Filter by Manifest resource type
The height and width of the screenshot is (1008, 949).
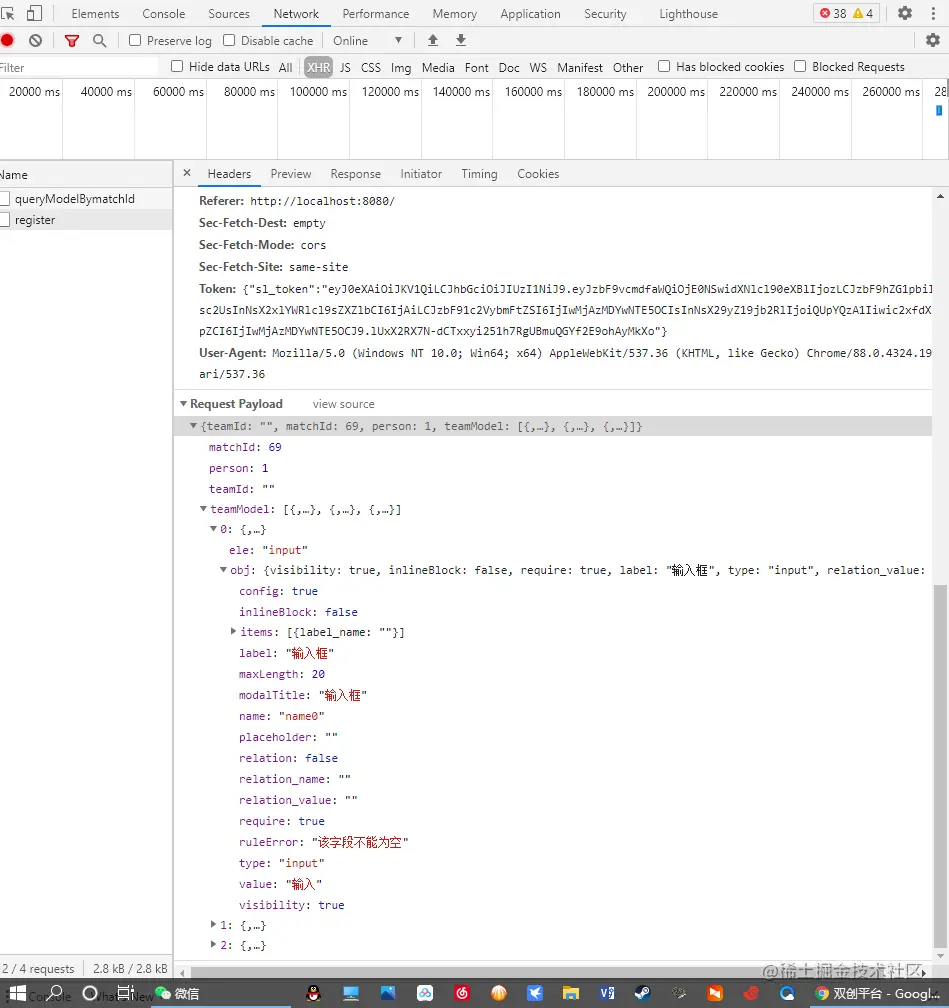tap(580, 68)
